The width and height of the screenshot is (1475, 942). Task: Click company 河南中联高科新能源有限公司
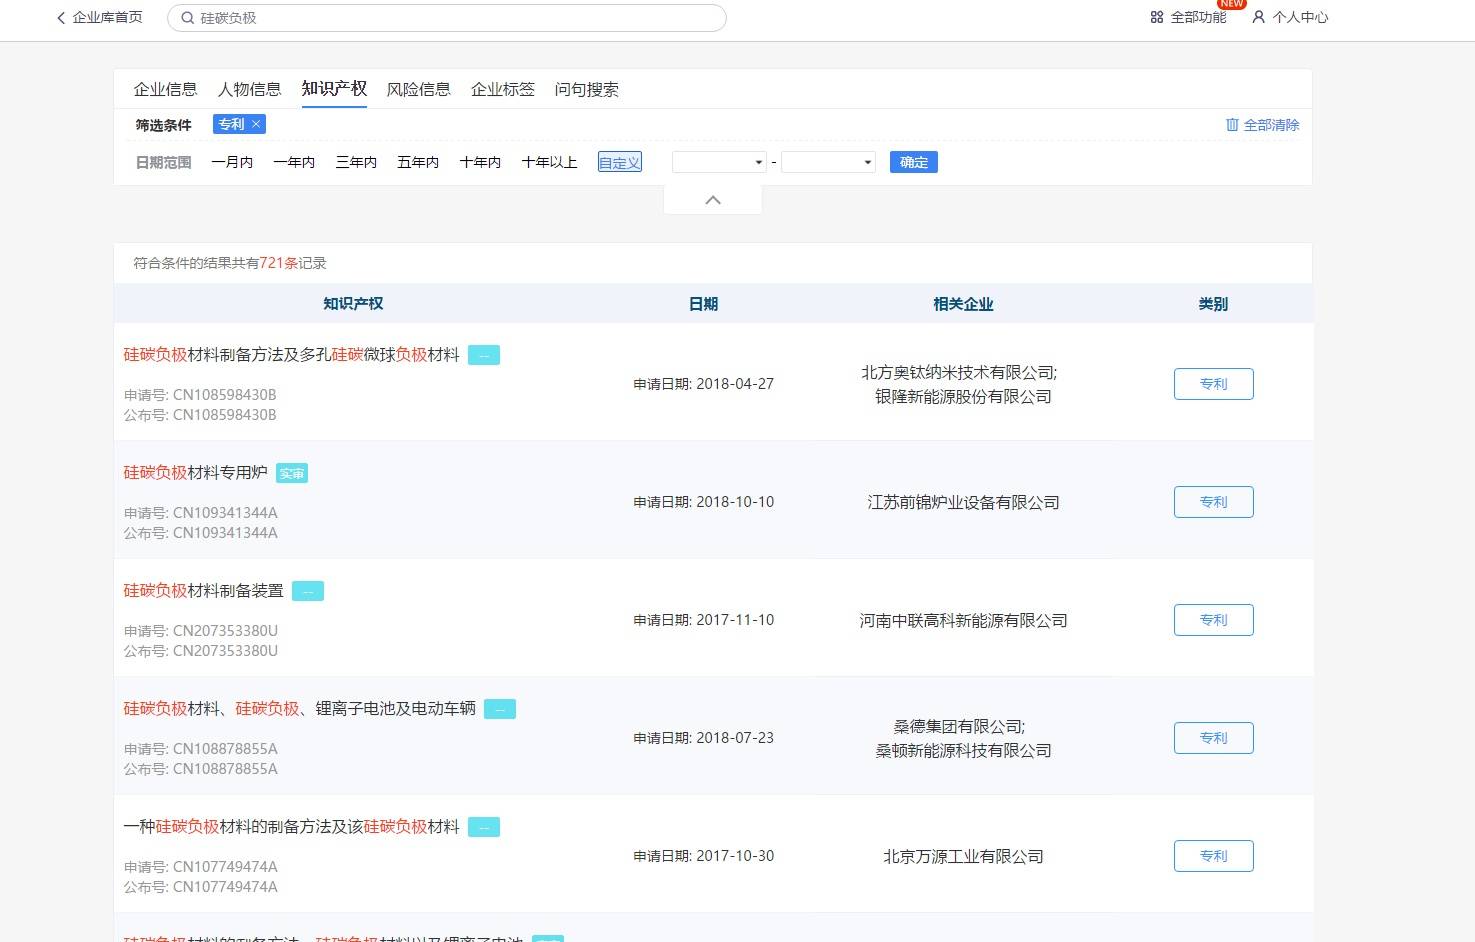click(963, 620)
